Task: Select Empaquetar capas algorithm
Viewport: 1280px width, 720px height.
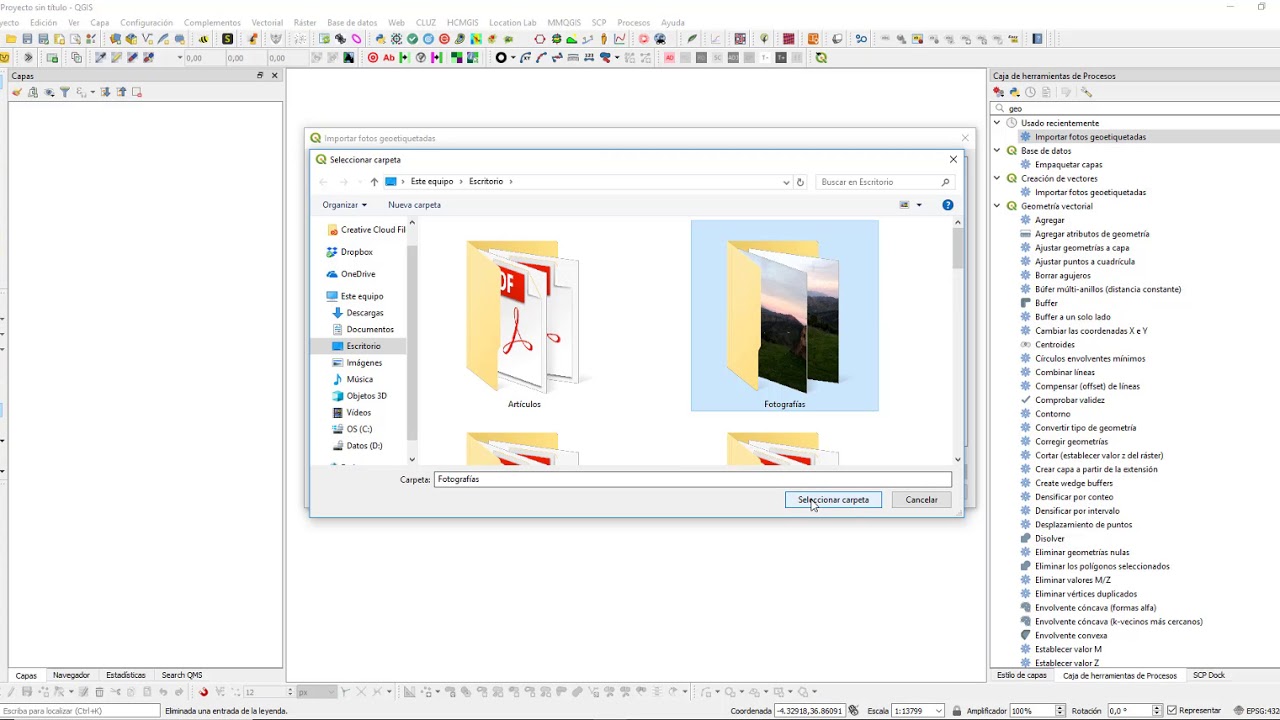Action: pyautogui.click(x=1068, y=165)
